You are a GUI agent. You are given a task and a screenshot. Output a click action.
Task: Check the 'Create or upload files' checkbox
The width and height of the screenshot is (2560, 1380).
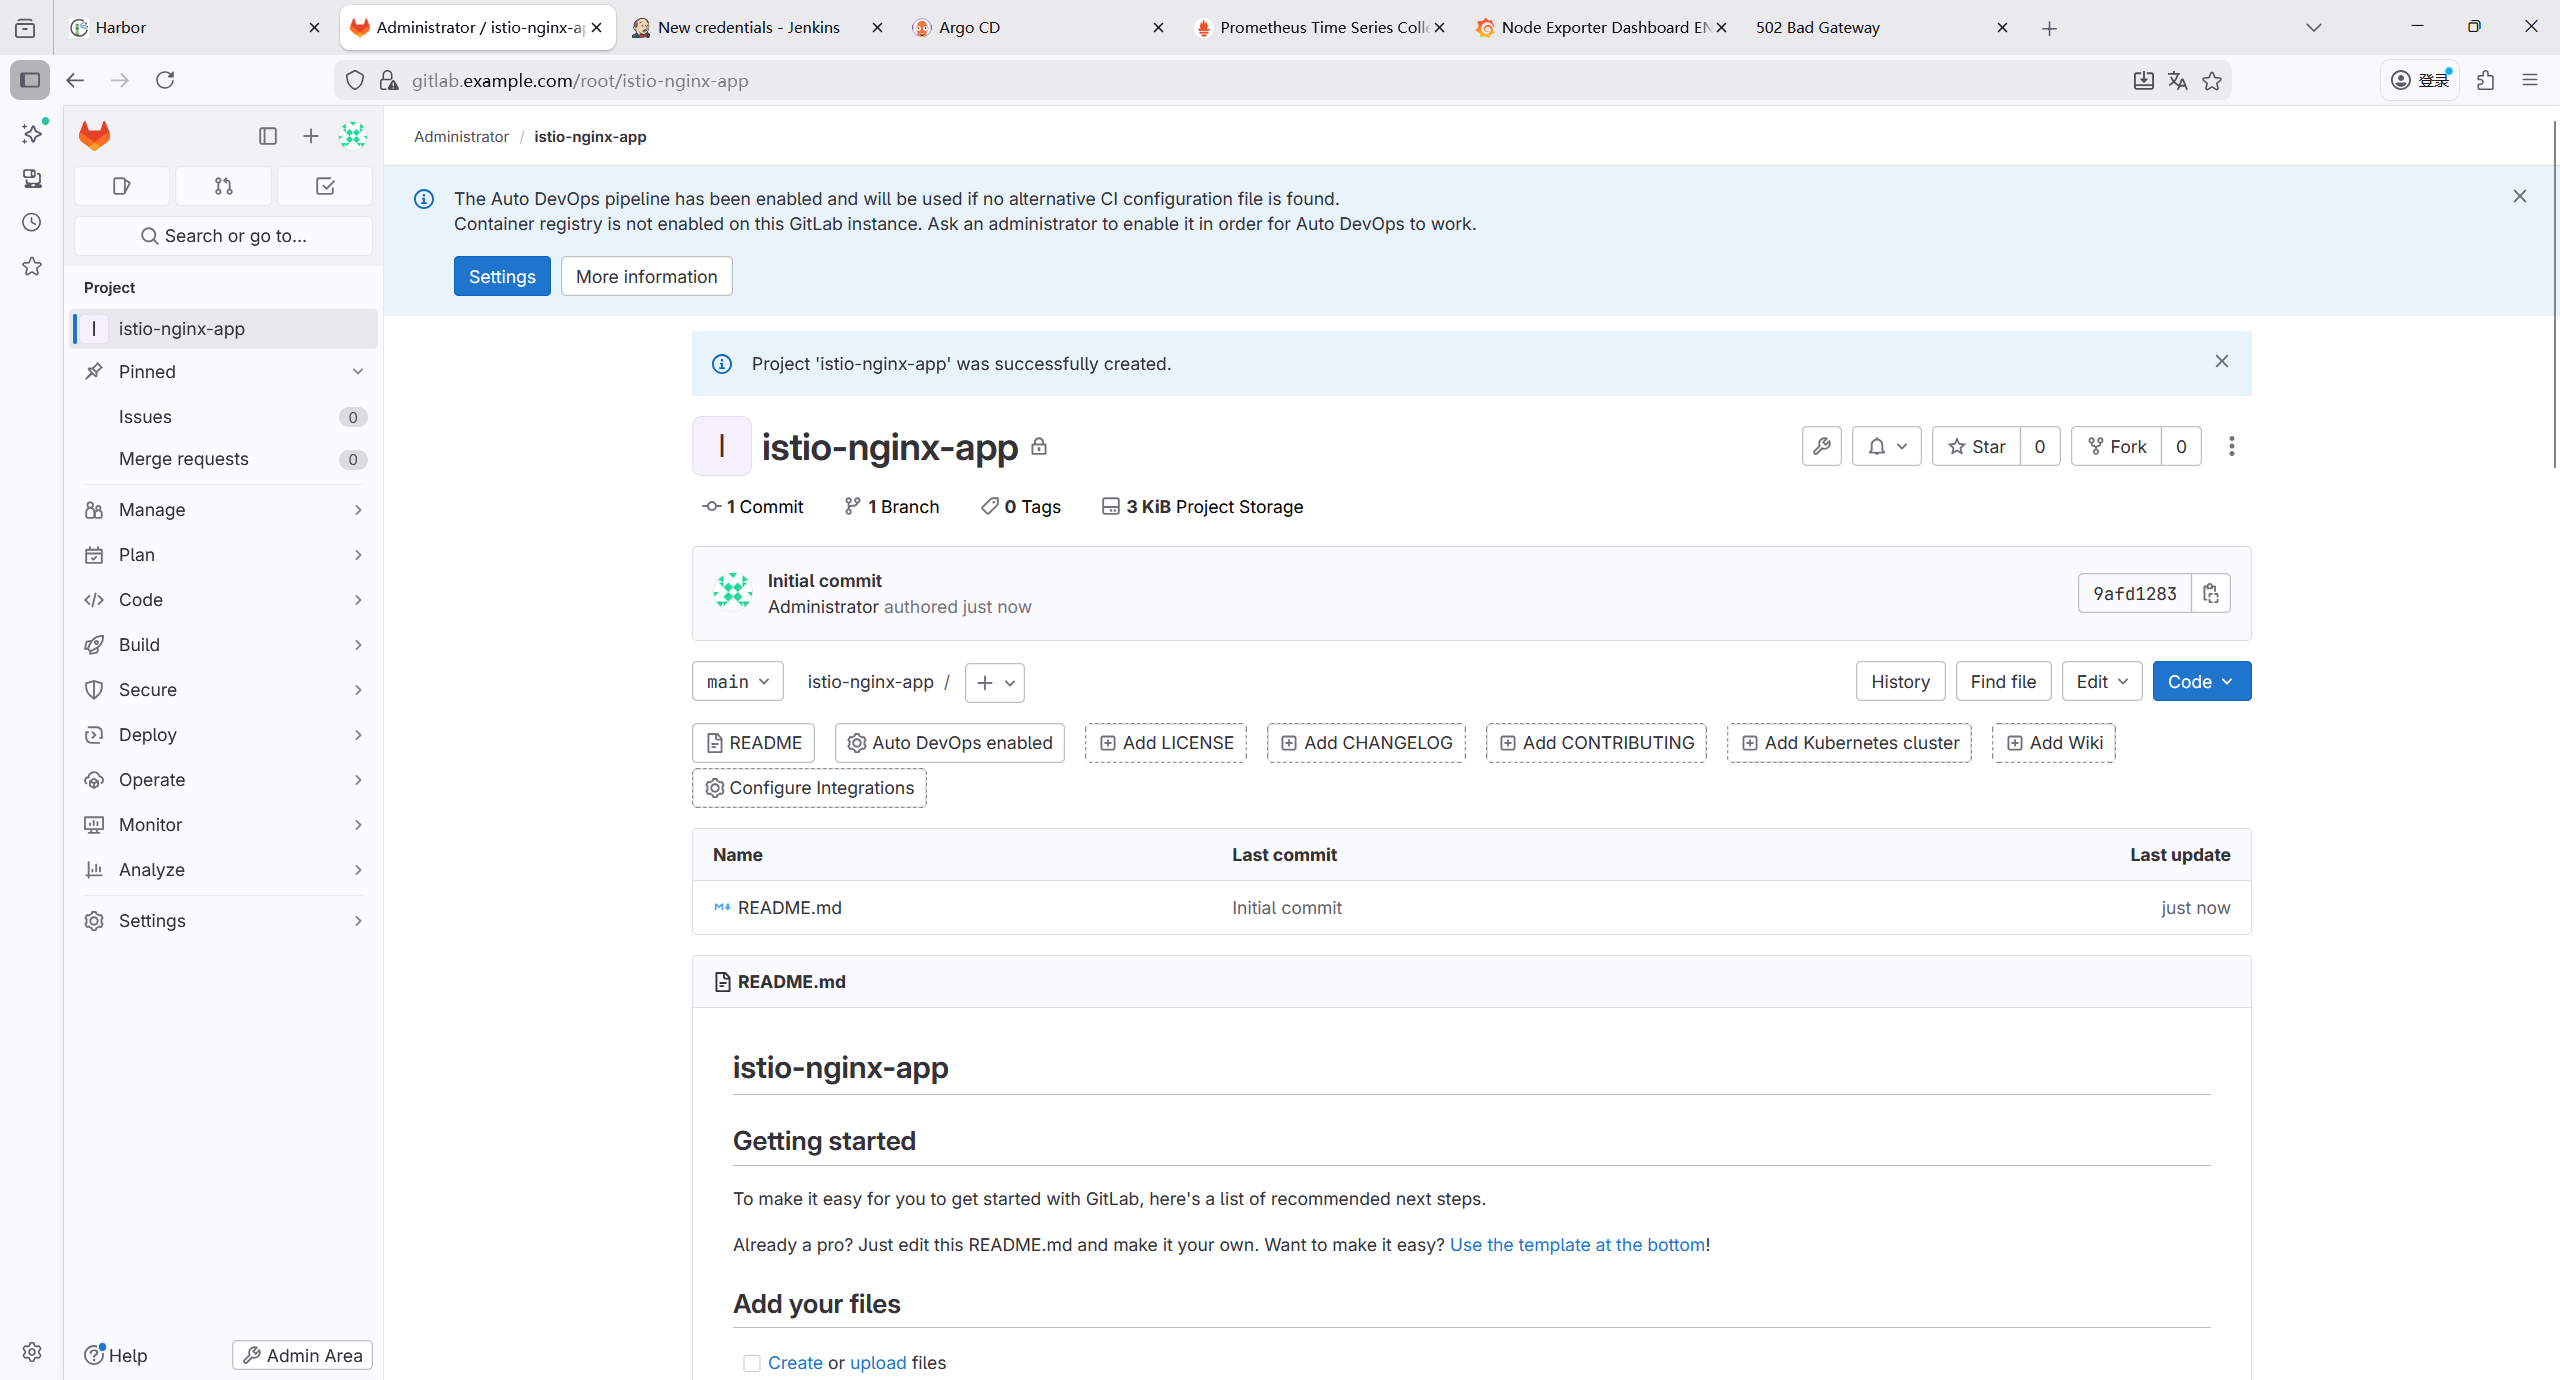(752, 1363)
